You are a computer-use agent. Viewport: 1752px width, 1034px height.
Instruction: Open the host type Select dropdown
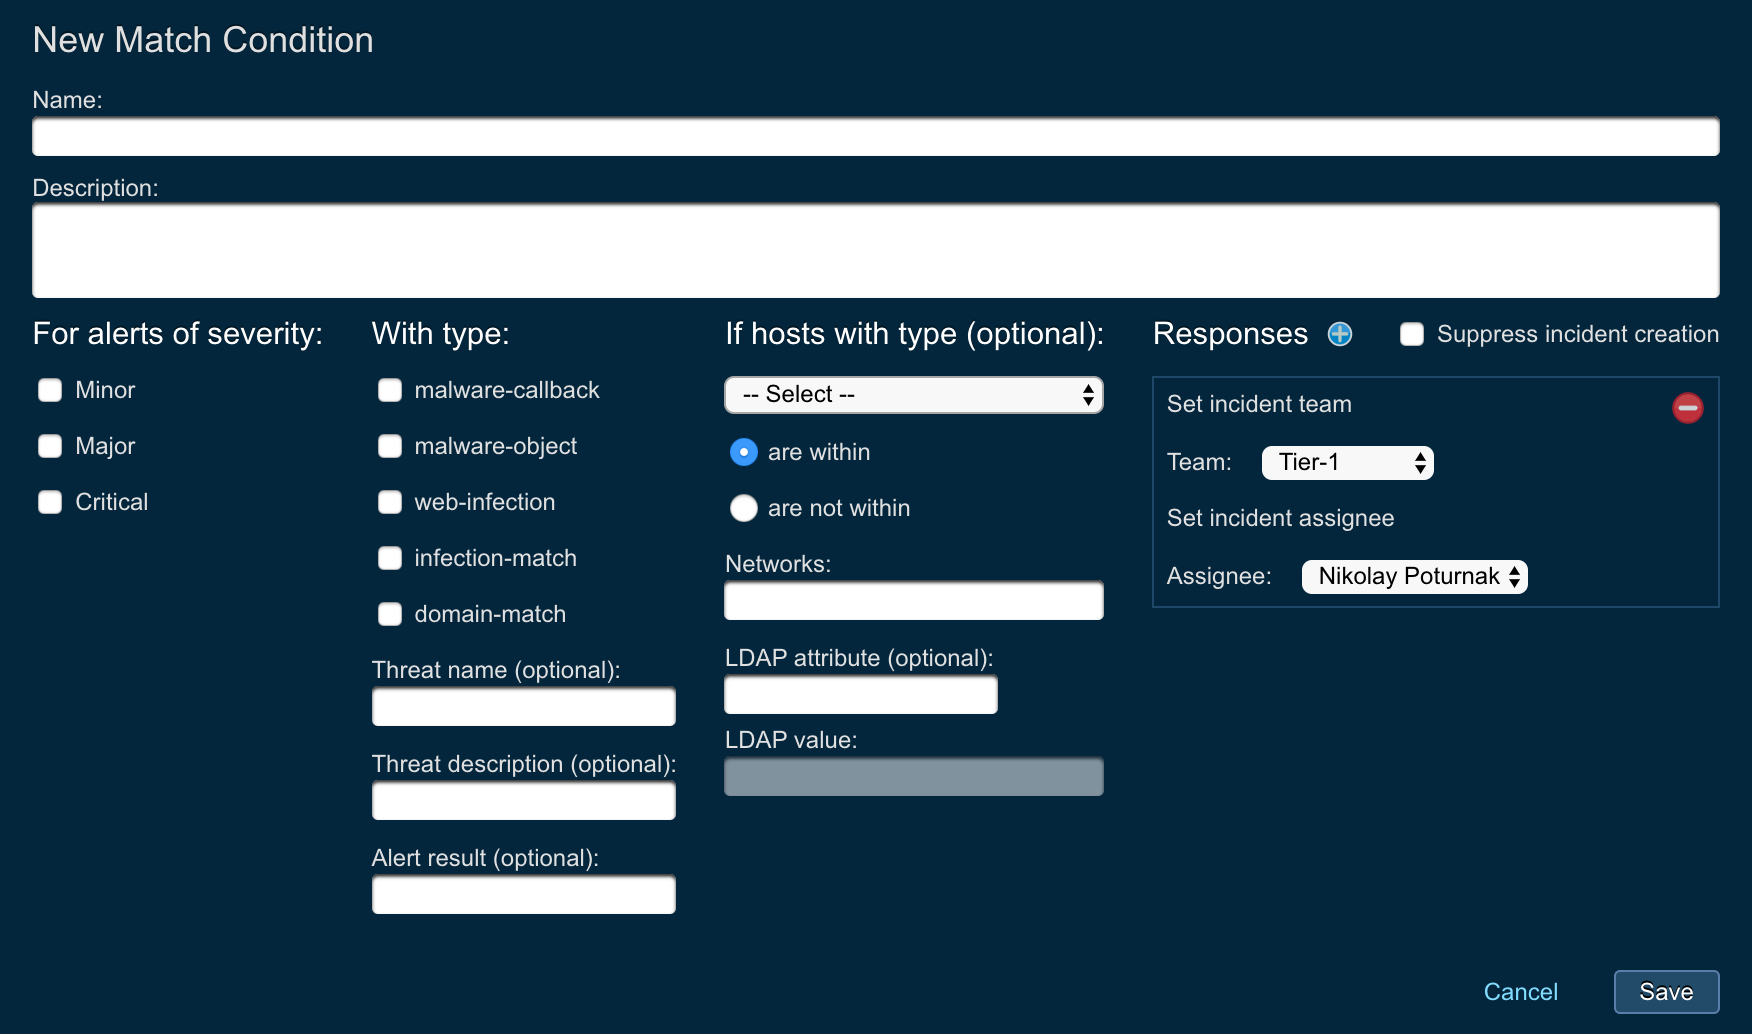[x=913, y=395]
